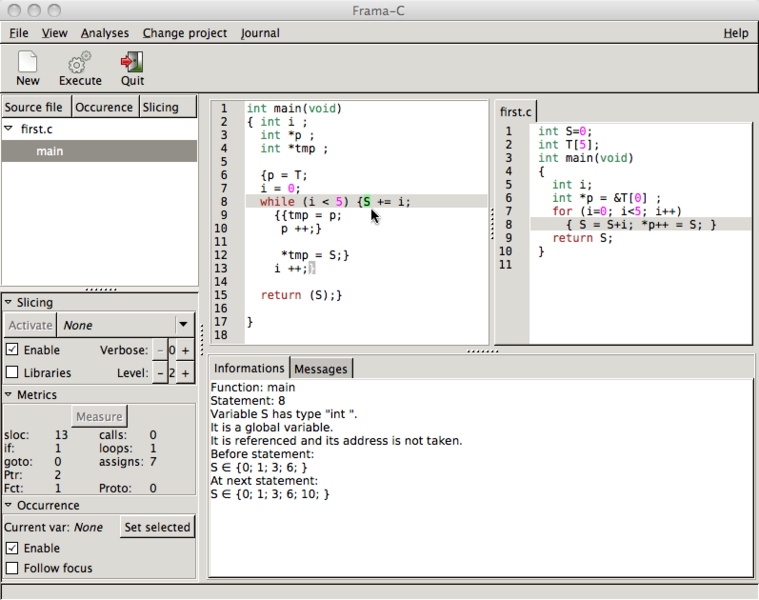Click the Set selected button
This screenshot has width=759, height=600.
(x=157, y=527)
